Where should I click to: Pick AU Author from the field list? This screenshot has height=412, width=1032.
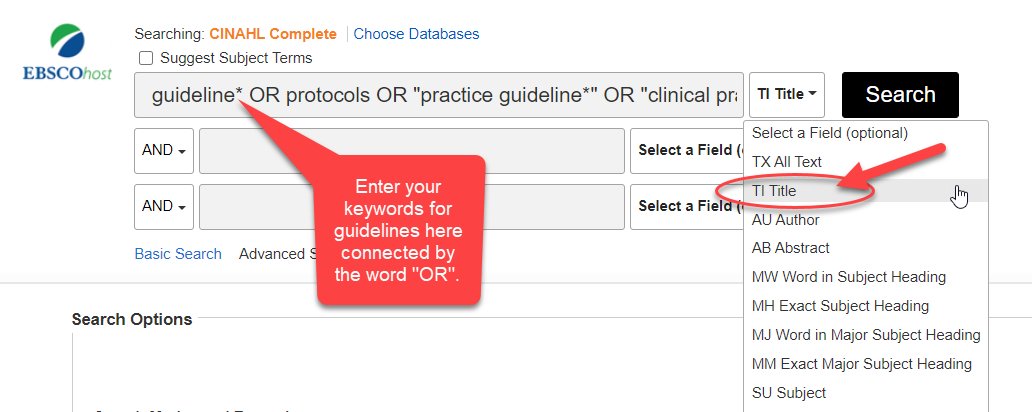[x=785, y=220]
